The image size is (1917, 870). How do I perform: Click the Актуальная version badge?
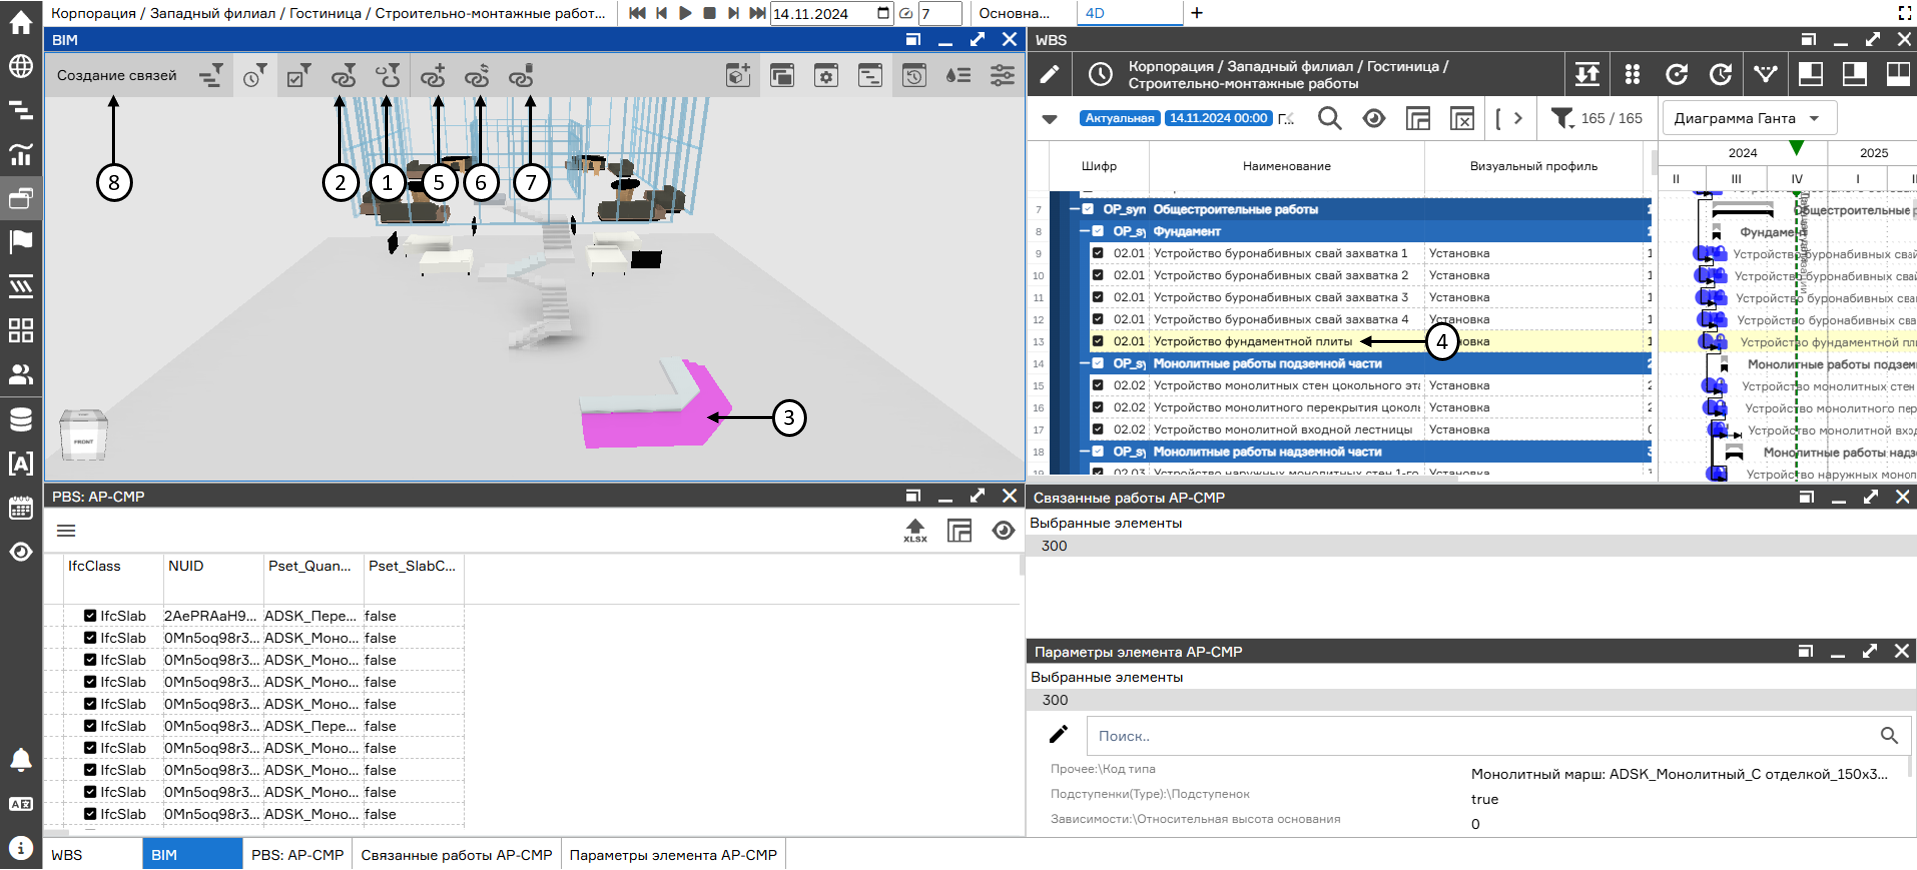click(x=1120, y=118)
